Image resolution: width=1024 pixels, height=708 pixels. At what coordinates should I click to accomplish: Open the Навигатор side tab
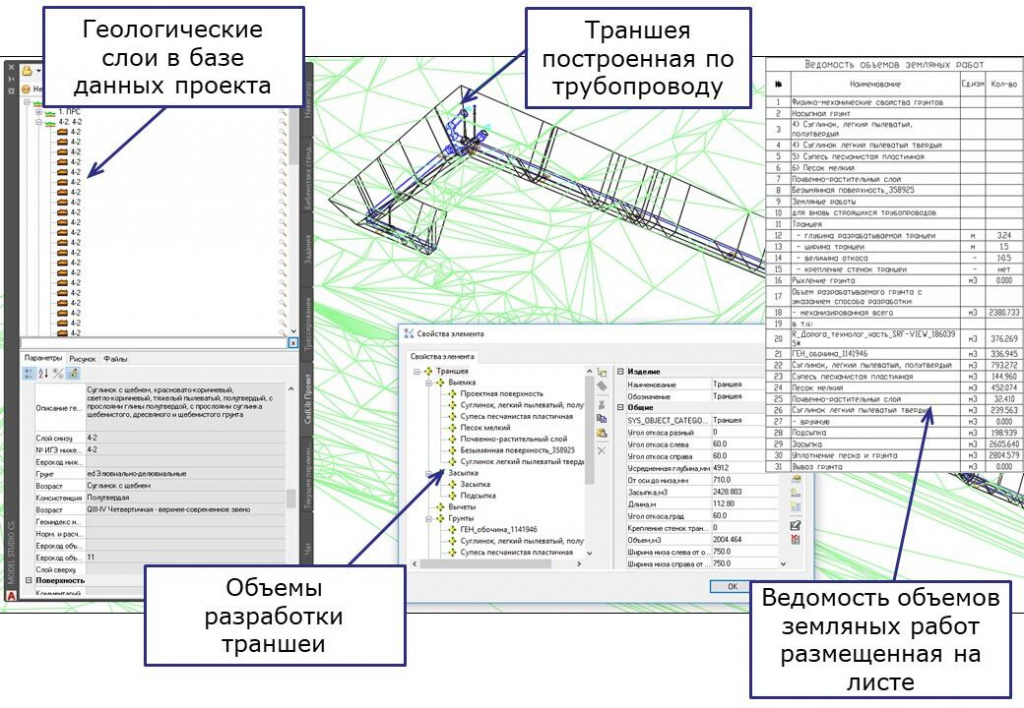[x=308, y=99]
